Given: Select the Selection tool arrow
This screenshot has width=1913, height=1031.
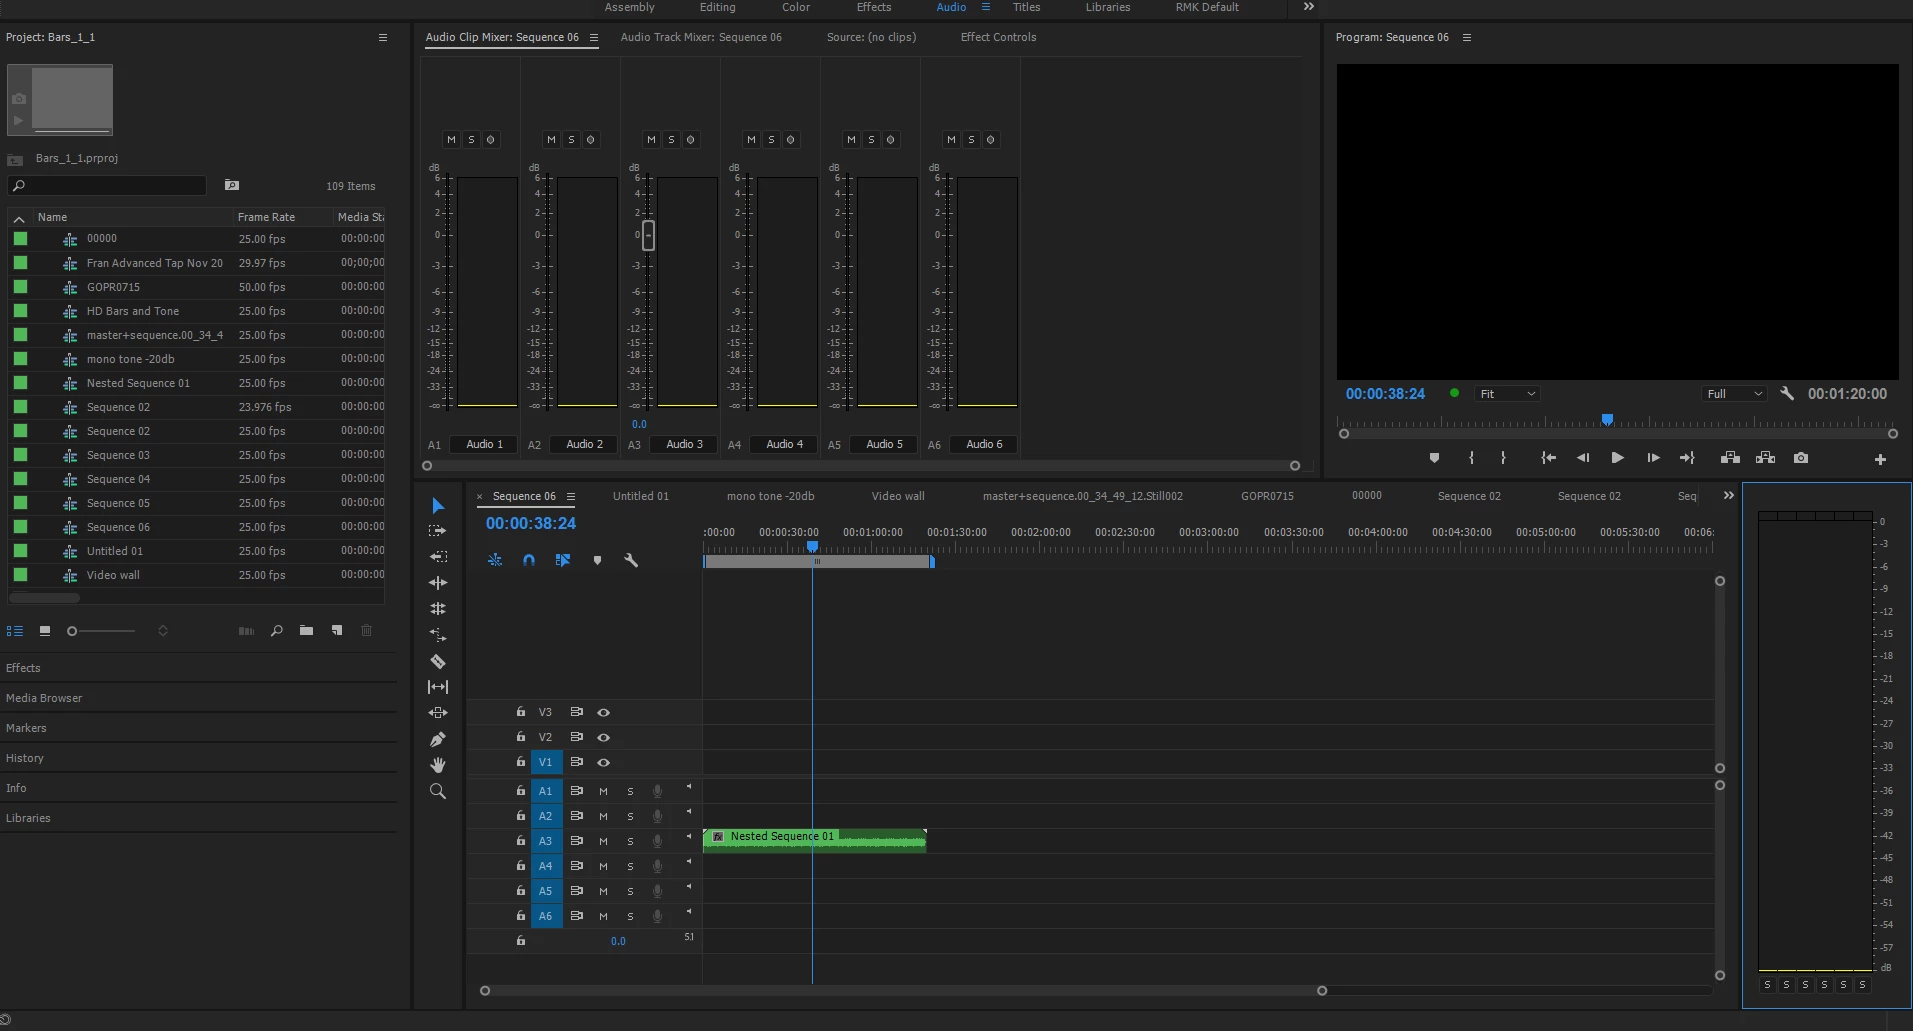Looking at the screenshot, I should click(438, 506).
